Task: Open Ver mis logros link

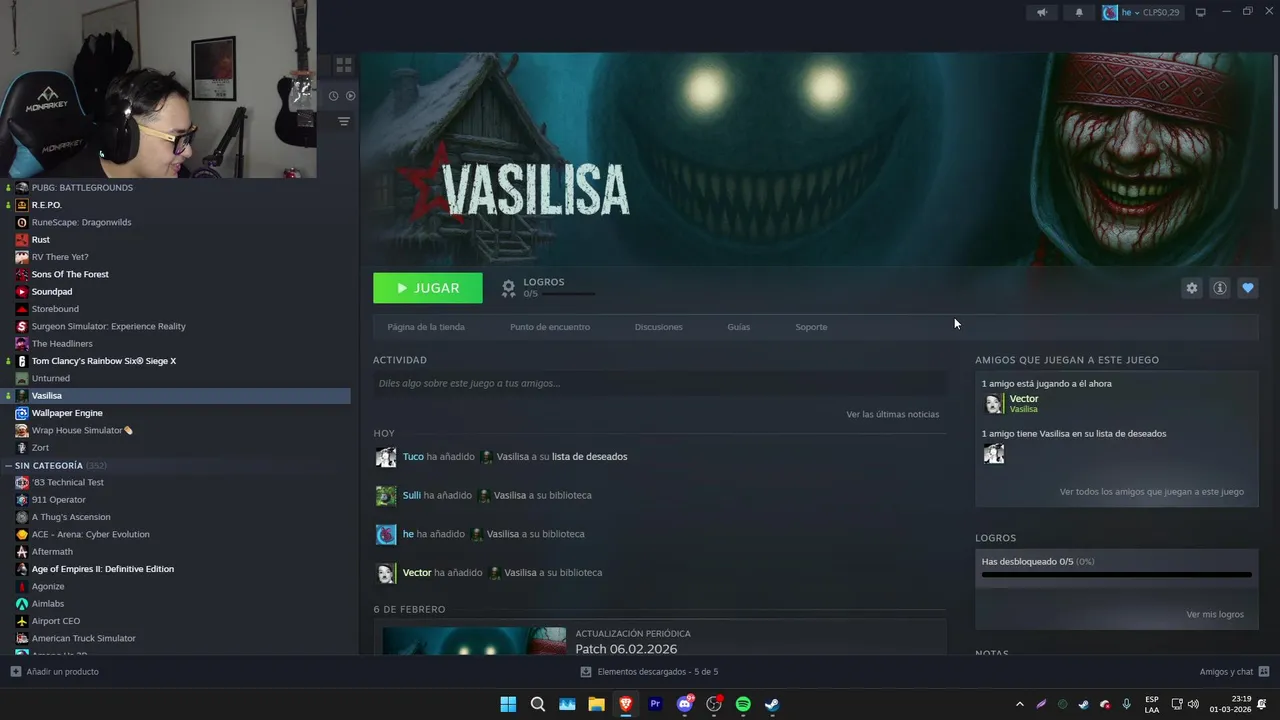Action: (1215, 615)
